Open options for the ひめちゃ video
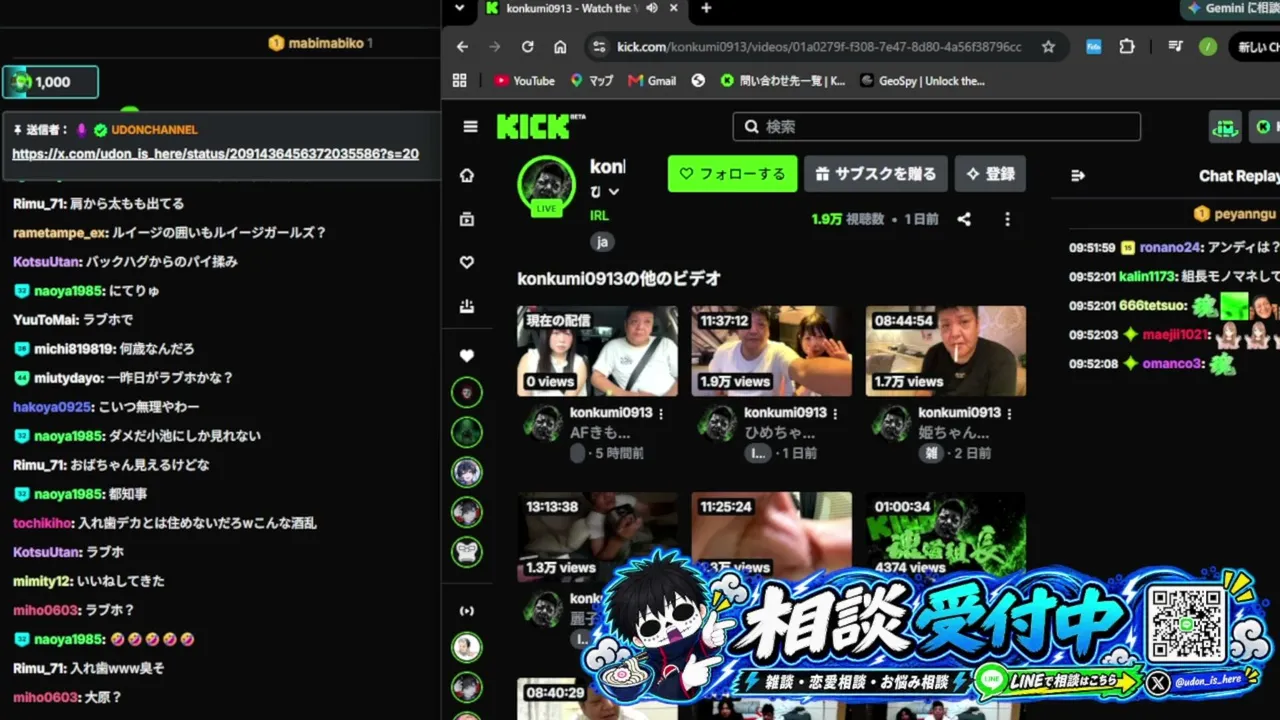The image size is (1280, 720). click(x=835, y=413)
